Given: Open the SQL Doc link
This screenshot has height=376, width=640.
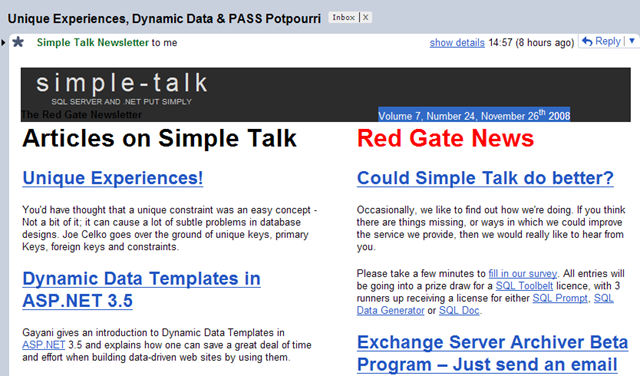Looking at the screenshot, I should pyautogui.click(x=459, y=310).
